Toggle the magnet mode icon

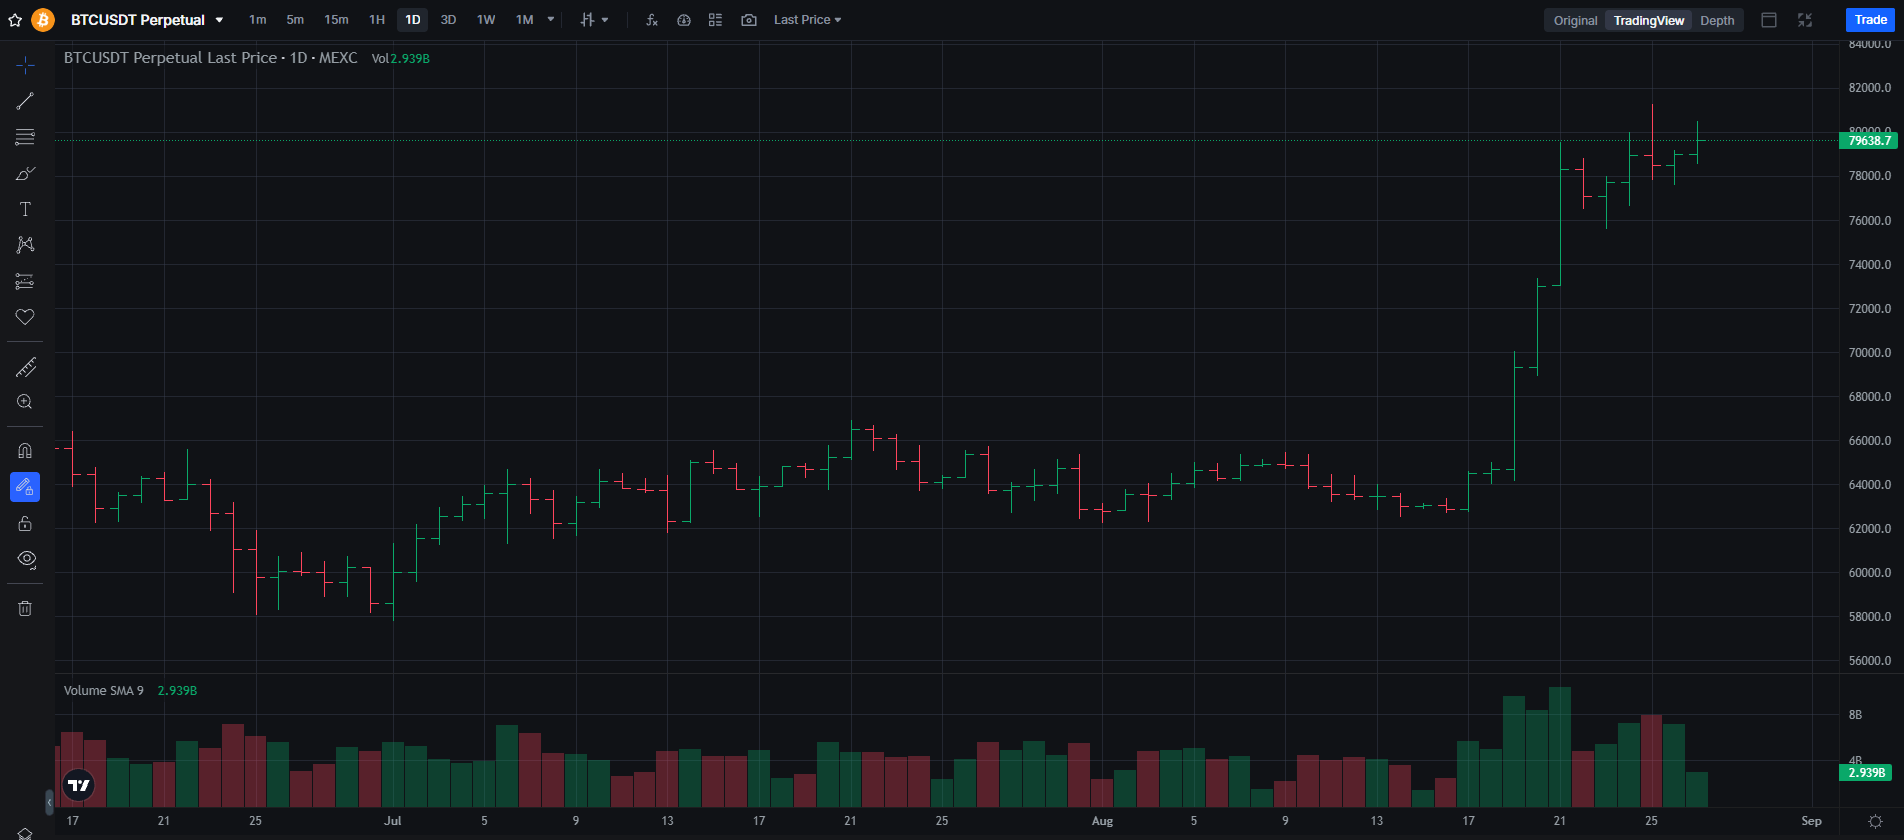coord(25,451)
